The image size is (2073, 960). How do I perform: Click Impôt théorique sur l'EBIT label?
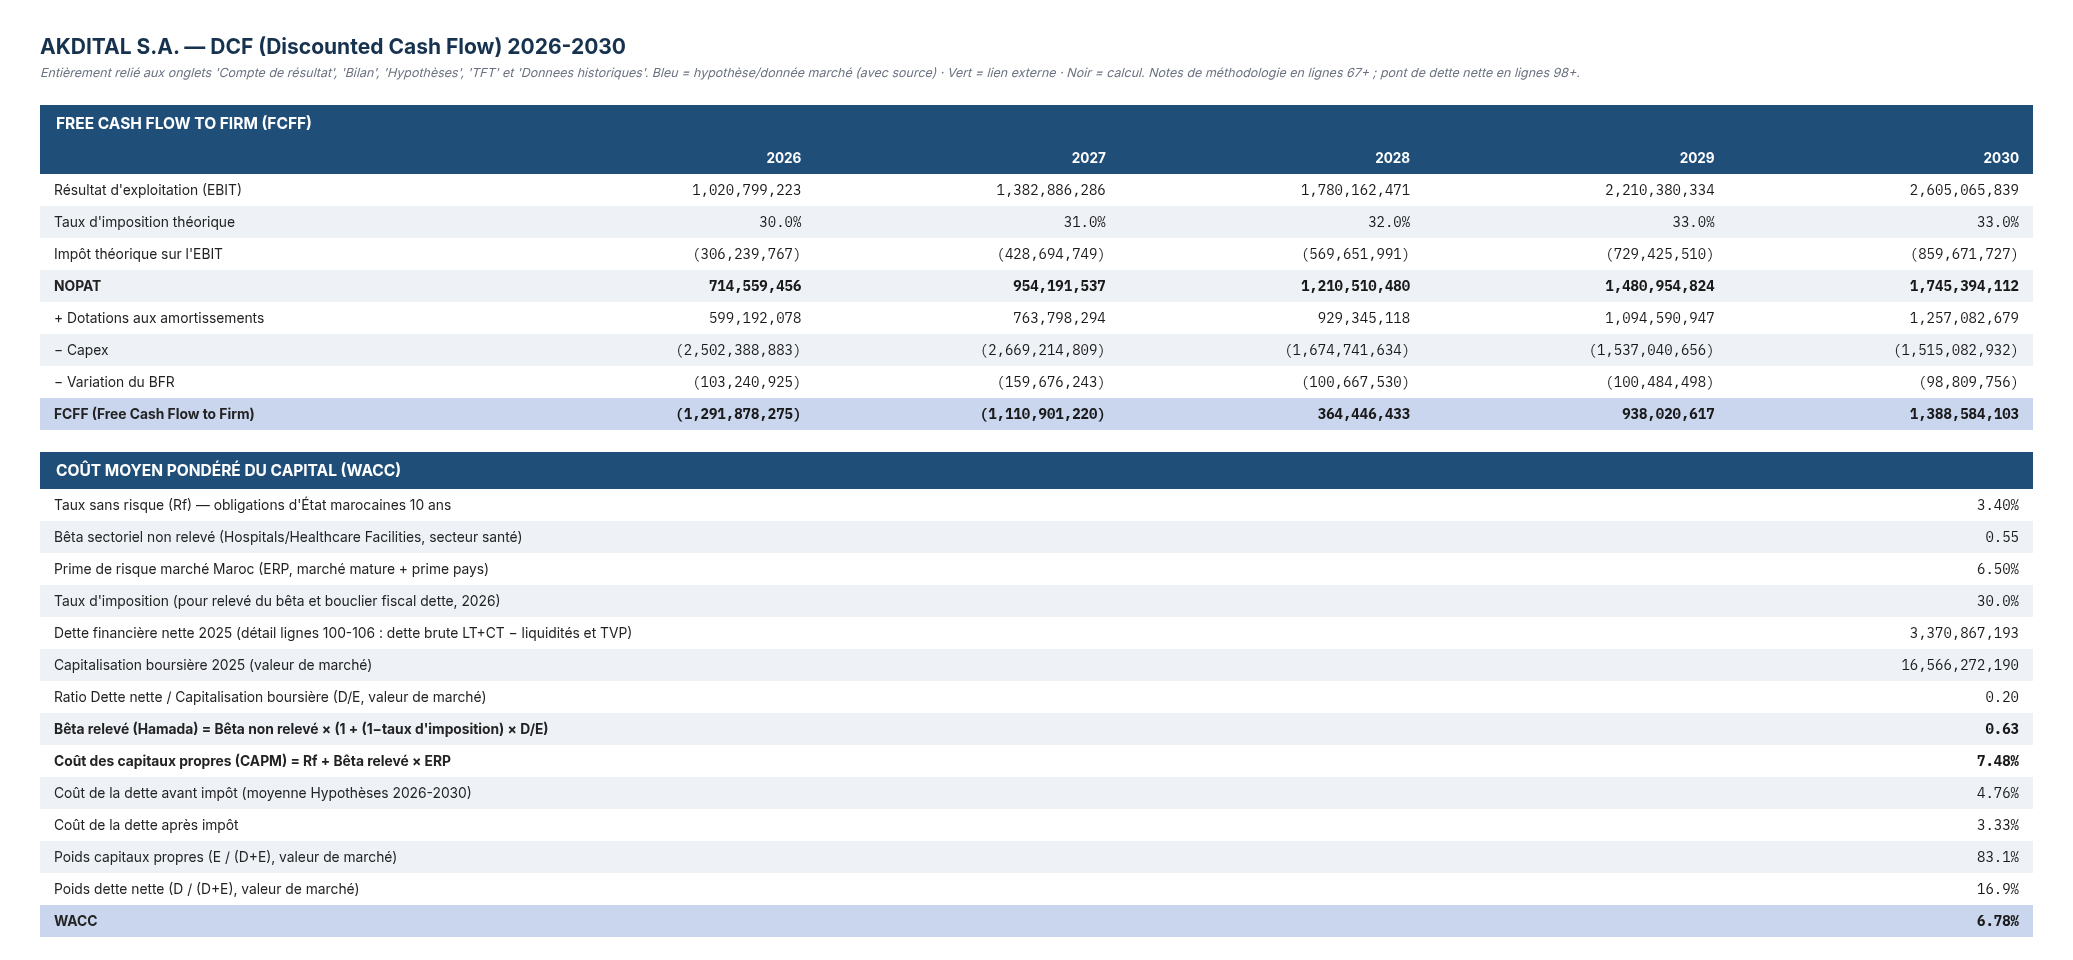coord(138,254)
